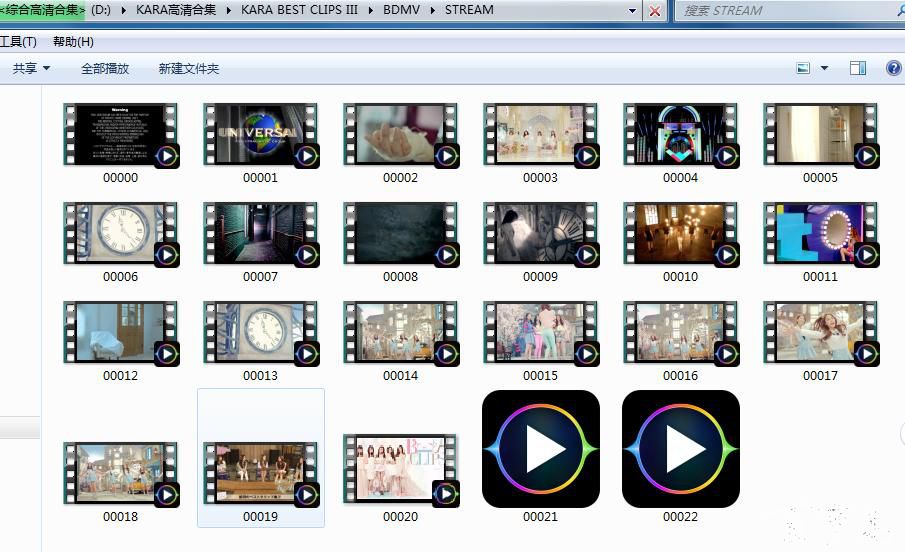Toggle the preview pane button
This screenshot has height=552, width=905.
coord(857,68)
